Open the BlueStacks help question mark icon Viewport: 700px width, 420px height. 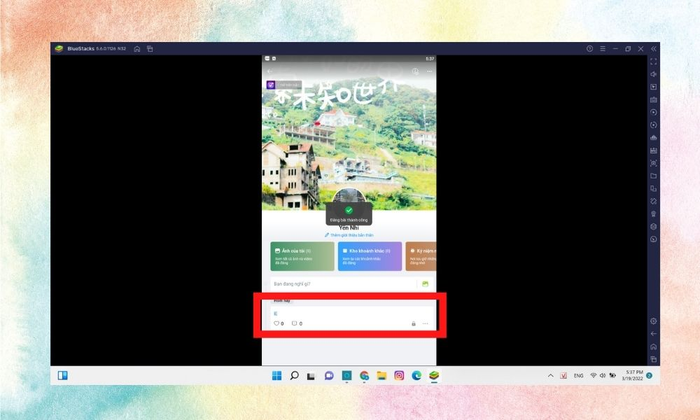[590, 48]
